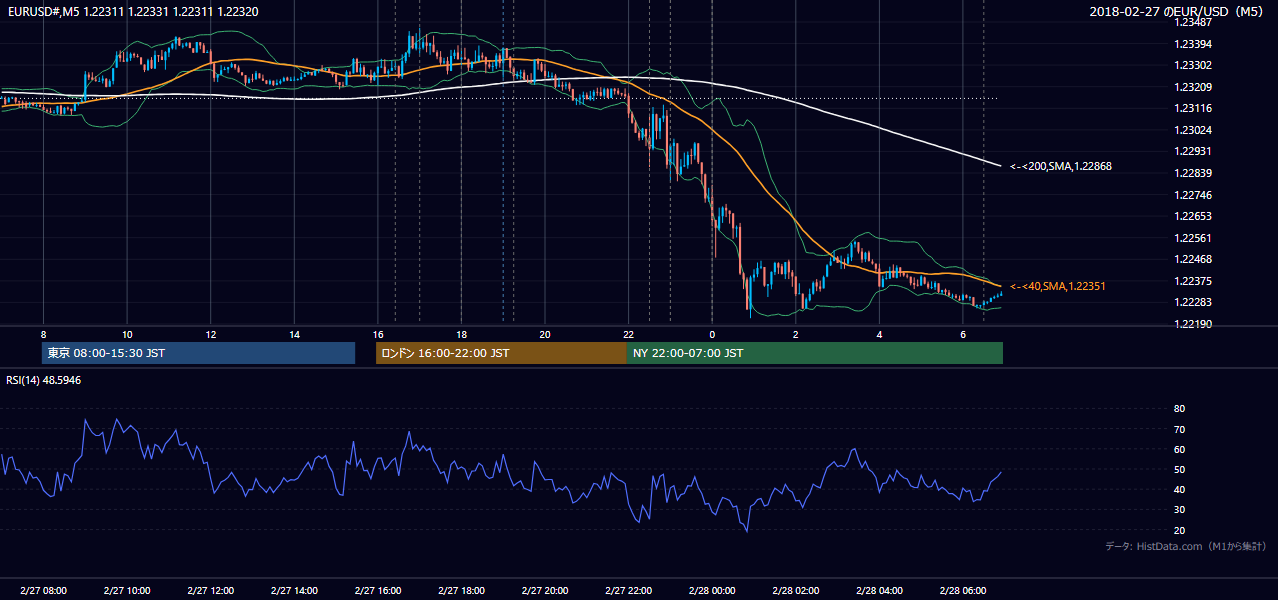Click the RSI axis value 50
The height and width of the screenshot is (600, 1278).
point(1179,469)
